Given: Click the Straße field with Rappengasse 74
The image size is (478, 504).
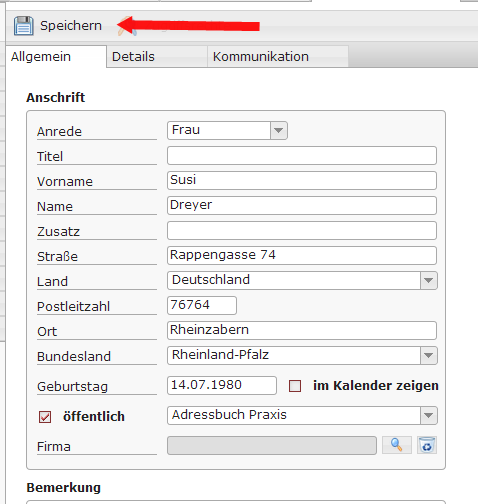Looking at the screenshot, I should click(302, 255).
